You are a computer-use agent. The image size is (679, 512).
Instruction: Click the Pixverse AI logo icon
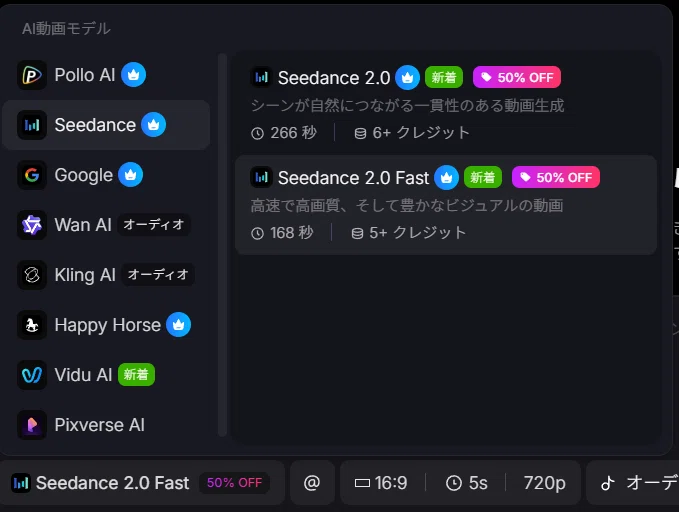32,425
